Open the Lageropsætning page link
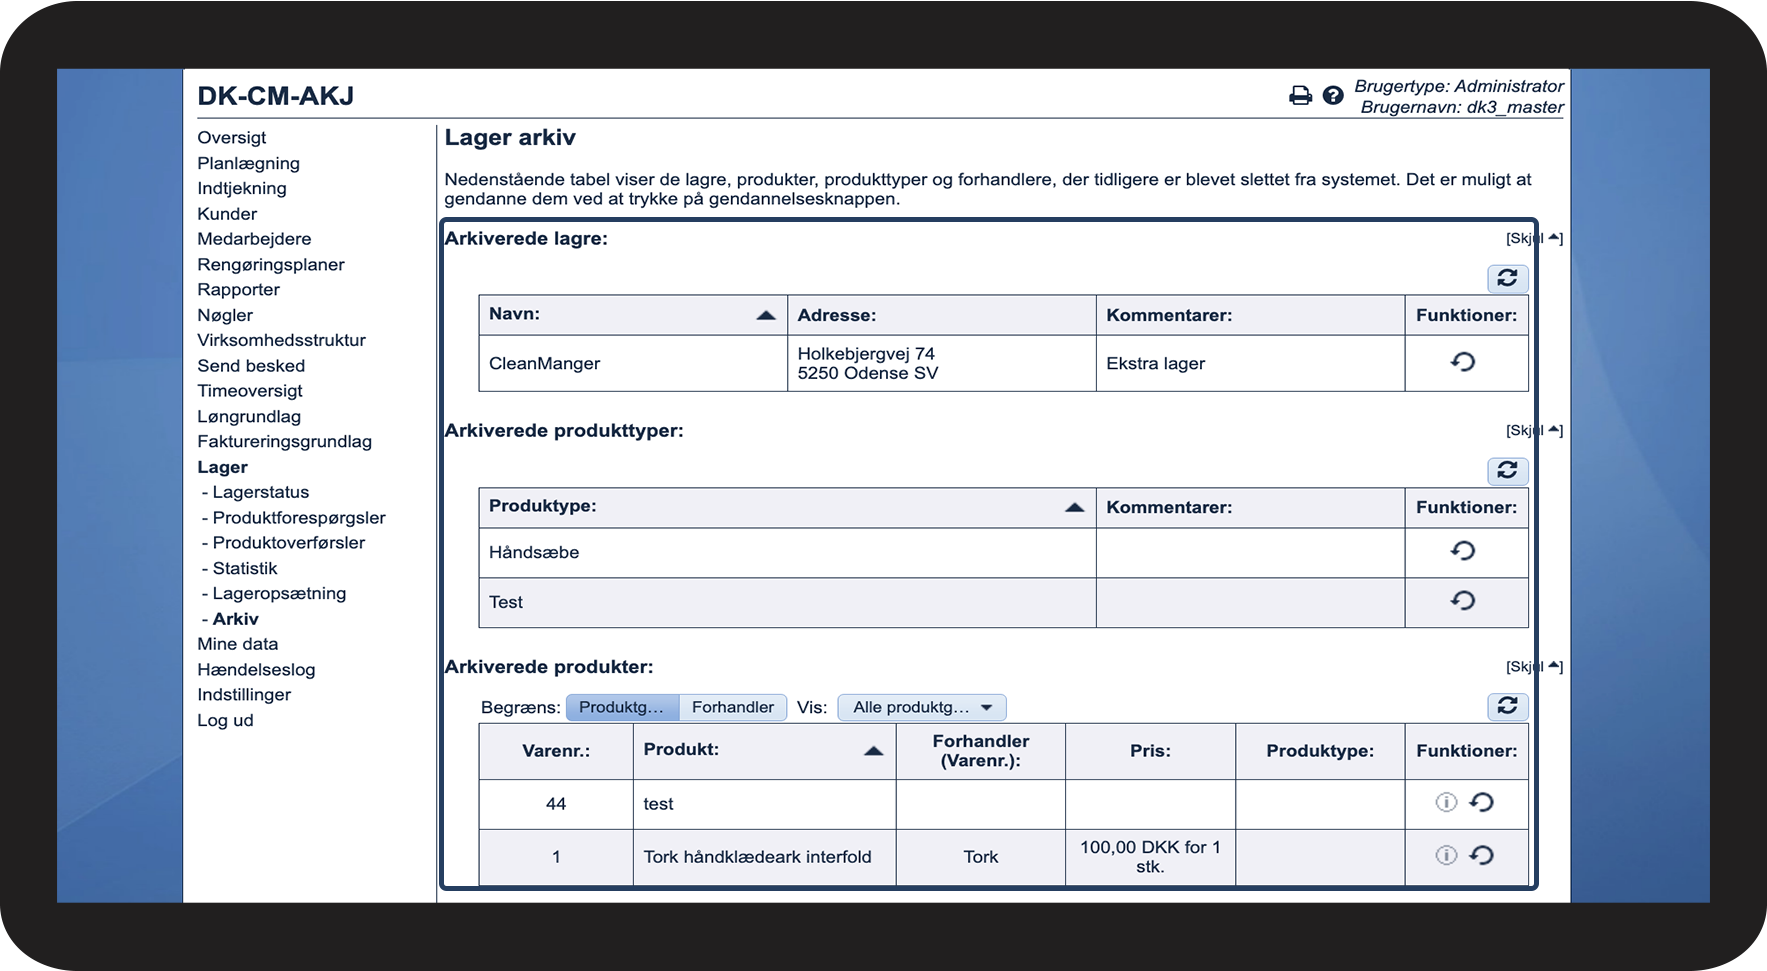 pyautogui.click(x=279, y=594)
